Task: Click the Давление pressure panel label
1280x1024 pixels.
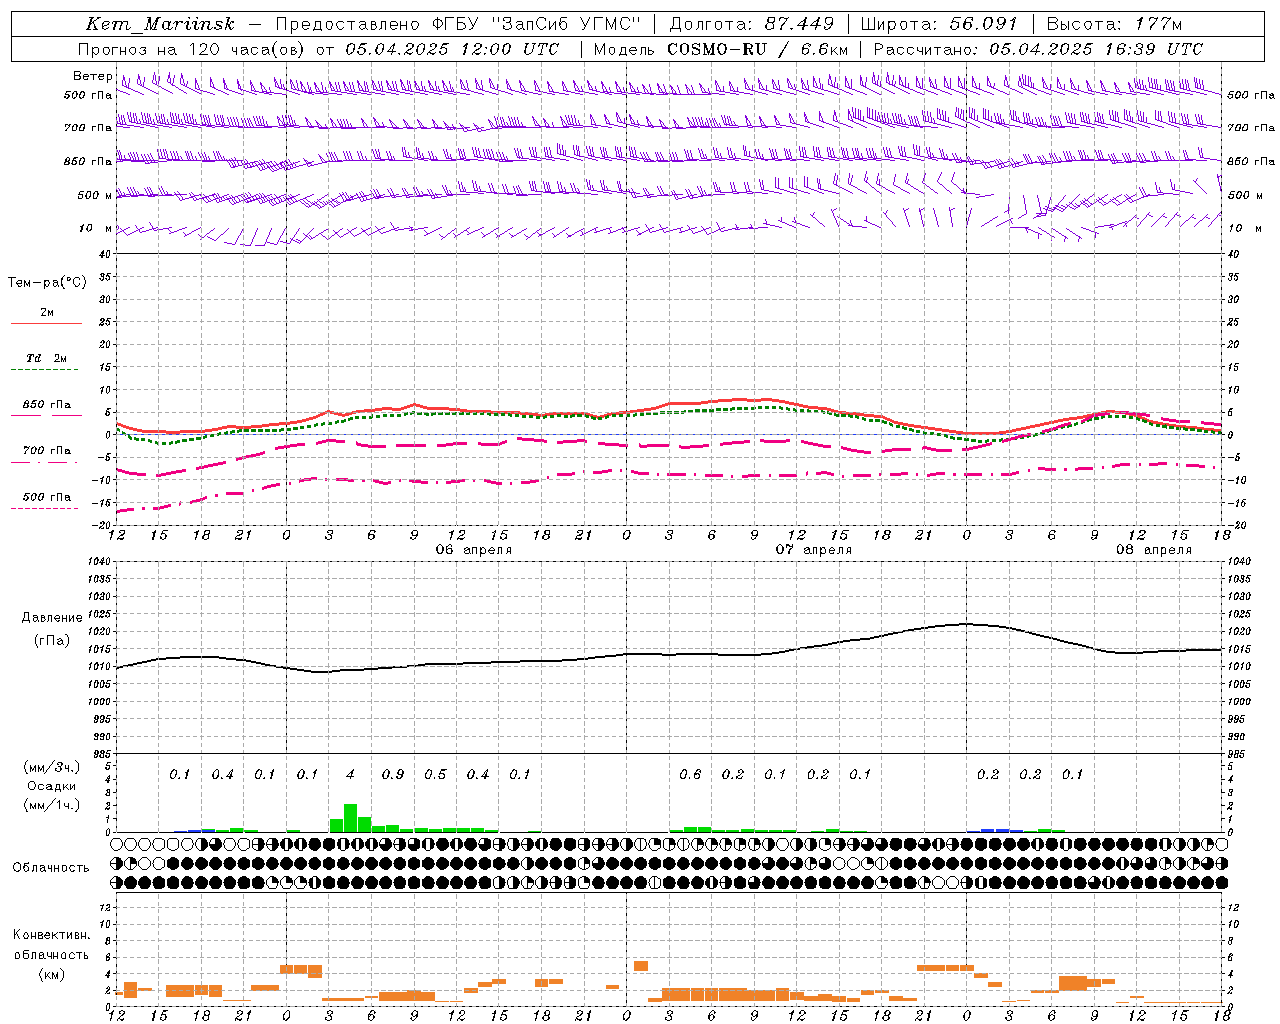Action: click(52, 618)
